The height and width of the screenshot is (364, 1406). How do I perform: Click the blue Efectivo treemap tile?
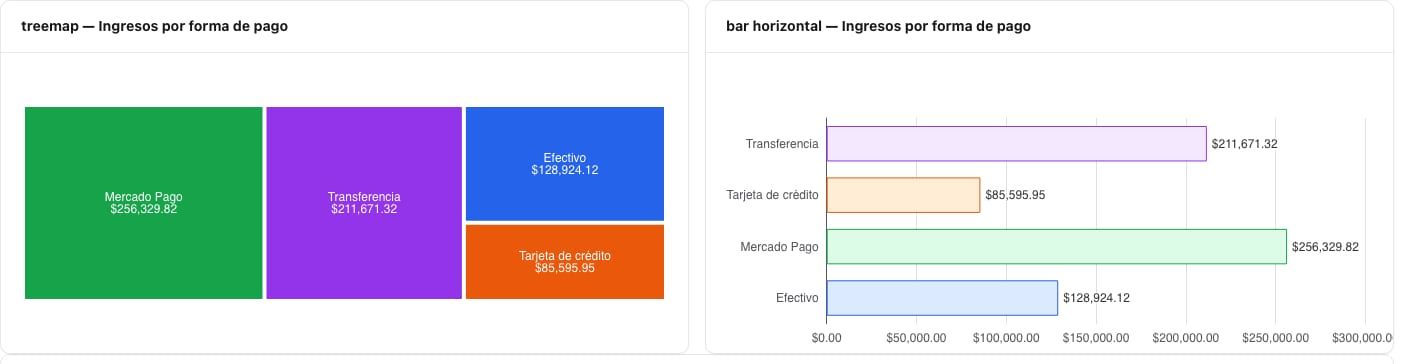[565, 164]
